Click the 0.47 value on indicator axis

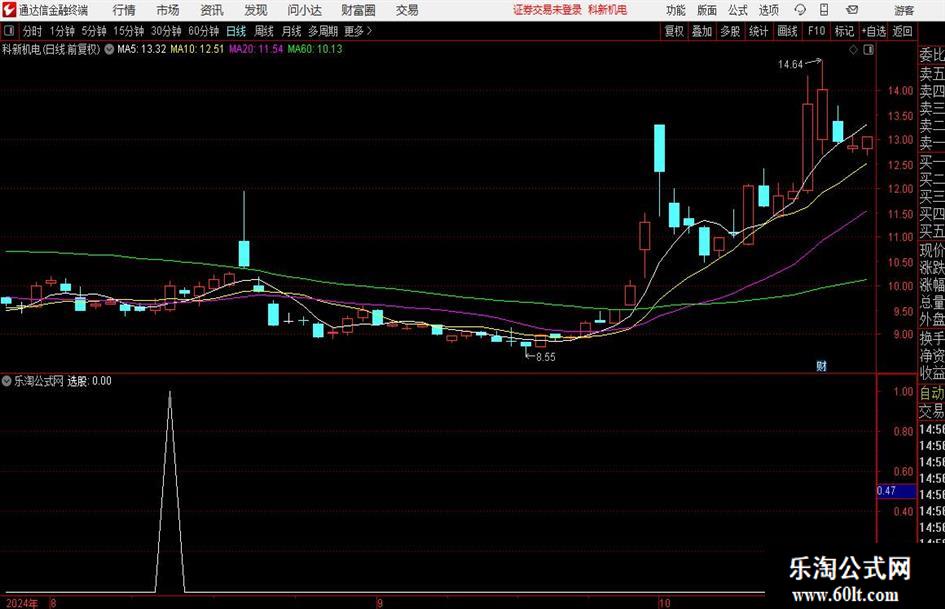point(896,491)
